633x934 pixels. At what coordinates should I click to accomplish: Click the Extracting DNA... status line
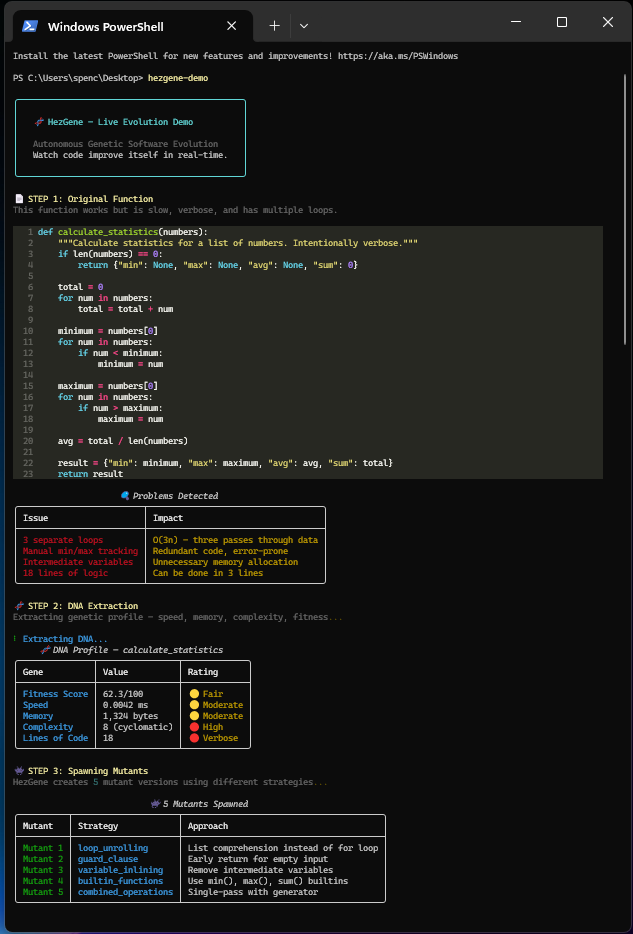click(66, 639)
